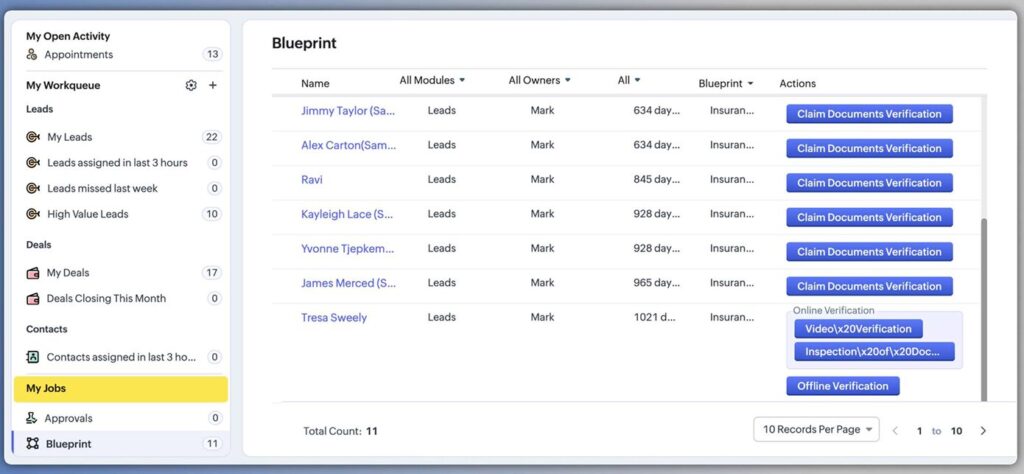Click the Leads assigned in last 3 hours icon
Viewport: 1024px width, 474px height.
(x=33, y=163)
